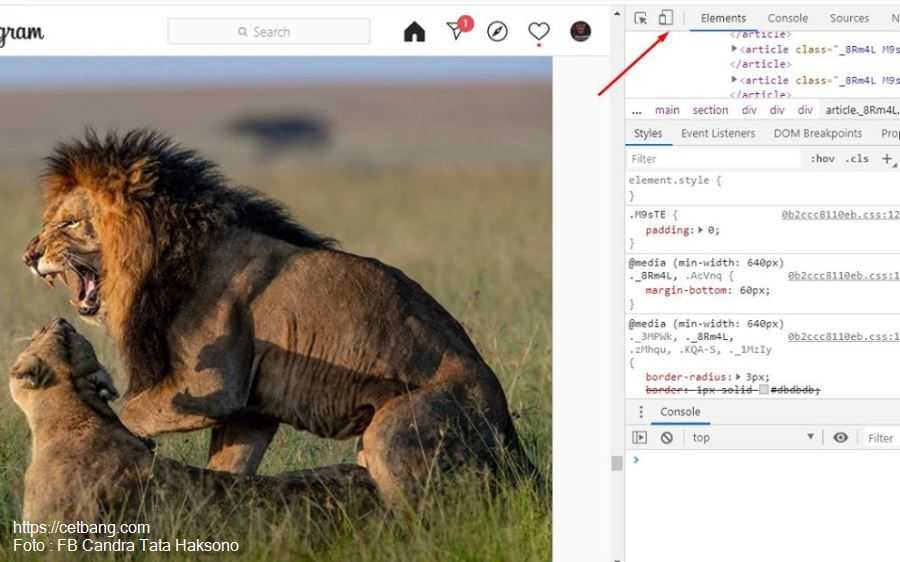Select the Styles pane tab
900x562 pixels.
point(648,133)
